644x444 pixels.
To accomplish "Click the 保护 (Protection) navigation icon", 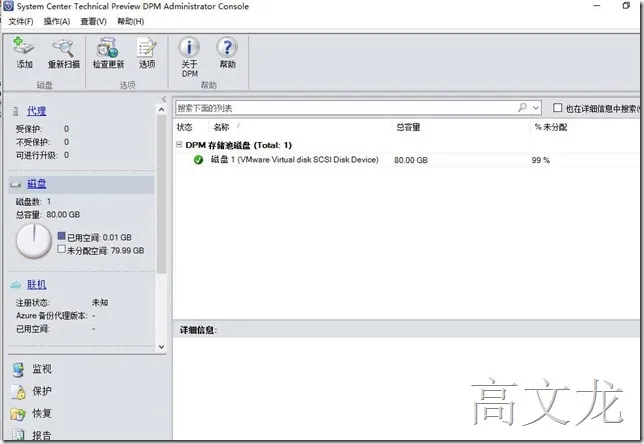I will coord(18,392).
